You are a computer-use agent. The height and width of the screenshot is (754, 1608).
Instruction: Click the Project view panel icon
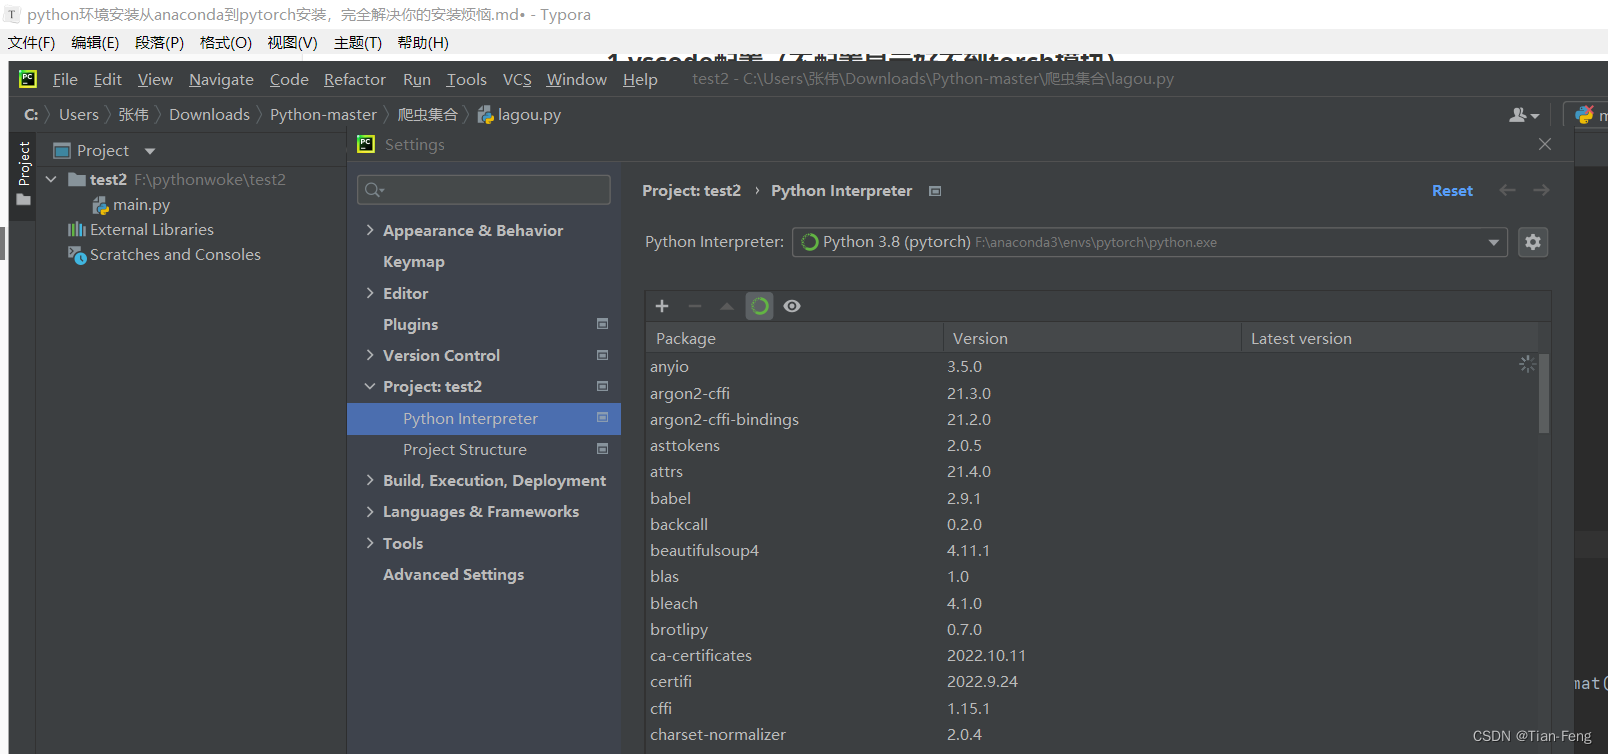pos(62,151)
